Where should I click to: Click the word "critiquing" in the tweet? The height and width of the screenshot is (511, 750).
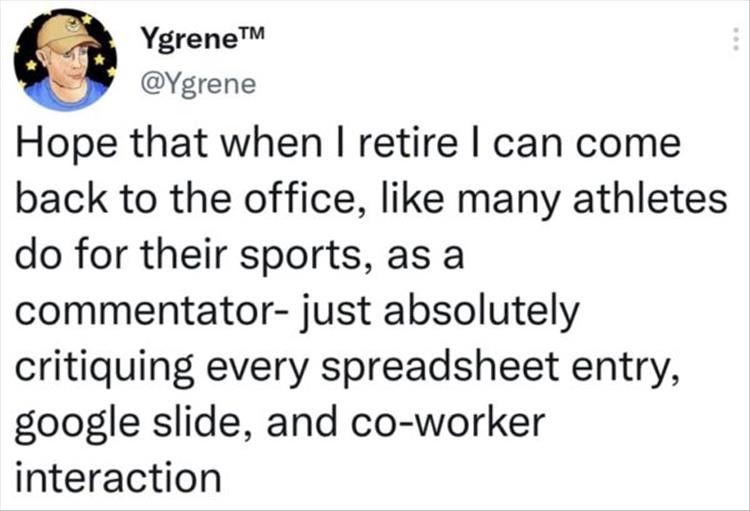coord(105,368)
